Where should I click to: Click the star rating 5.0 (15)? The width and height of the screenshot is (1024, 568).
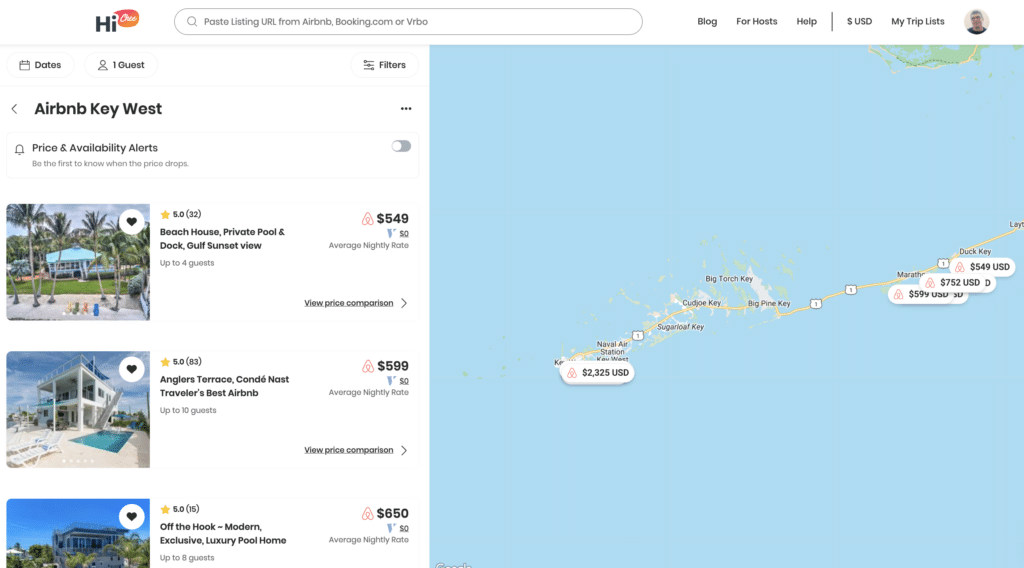click(180, 509)
